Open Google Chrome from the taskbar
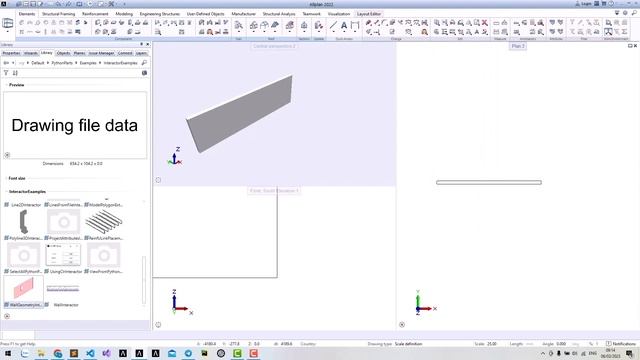The image size is (640, 360). pos(58,353)
